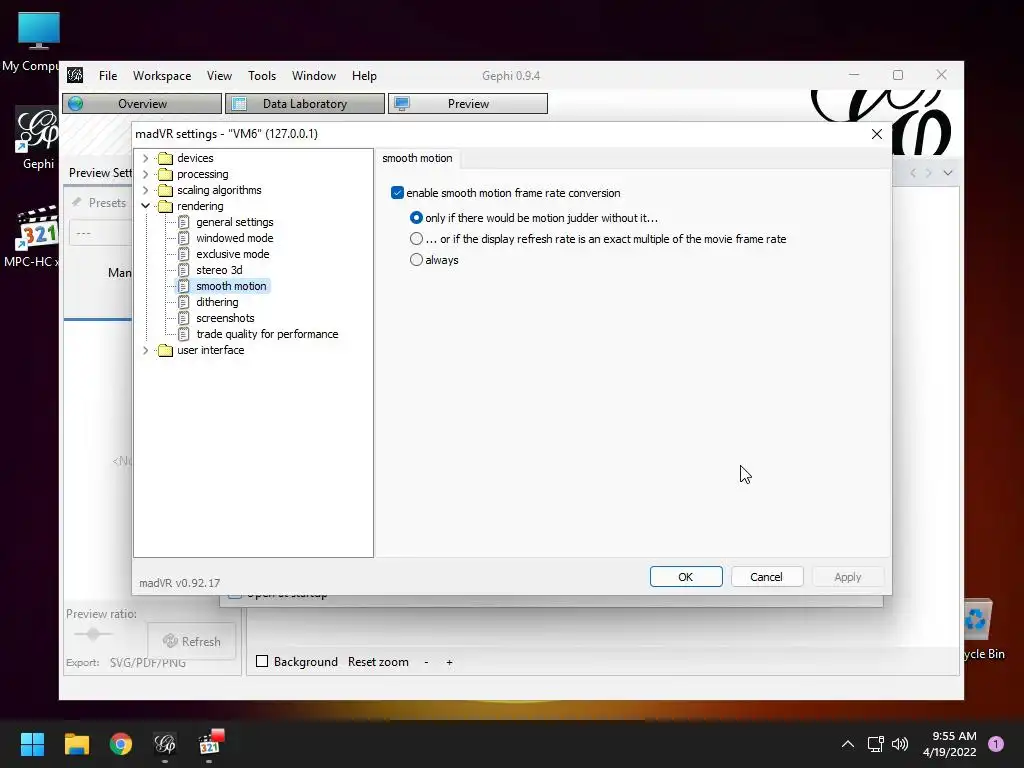Expand the user interface tree node

[146, 350]
